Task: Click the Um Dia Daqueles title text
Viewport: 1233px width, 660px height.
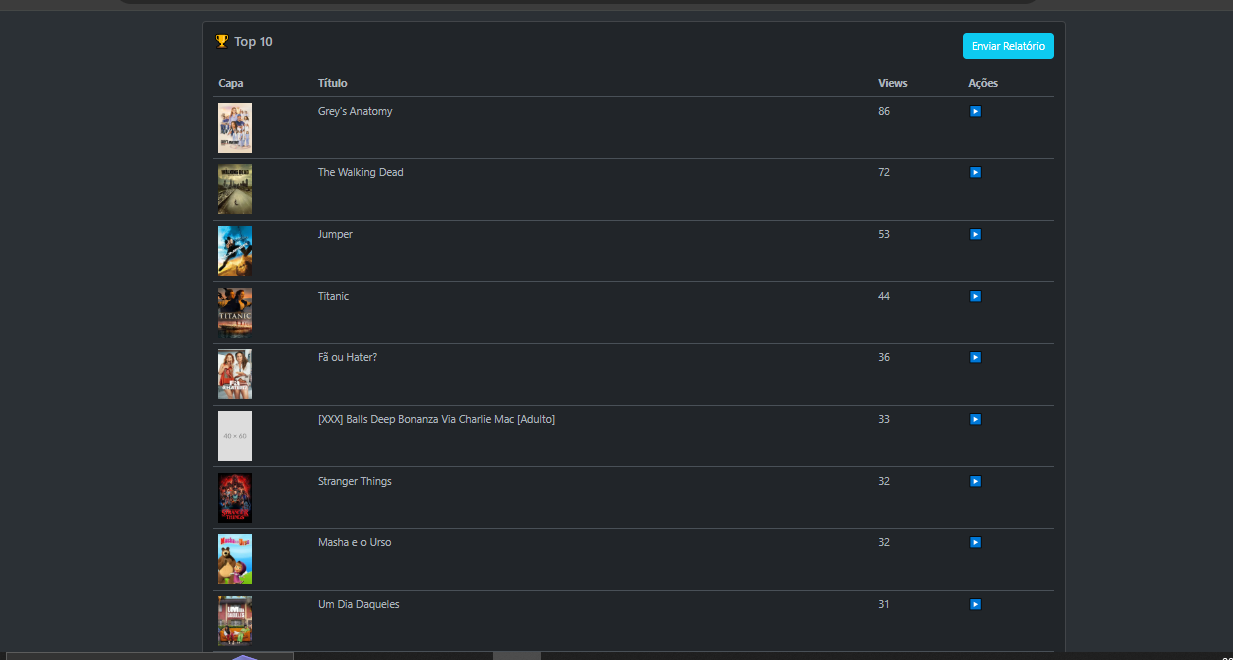Action: [358, 605]
